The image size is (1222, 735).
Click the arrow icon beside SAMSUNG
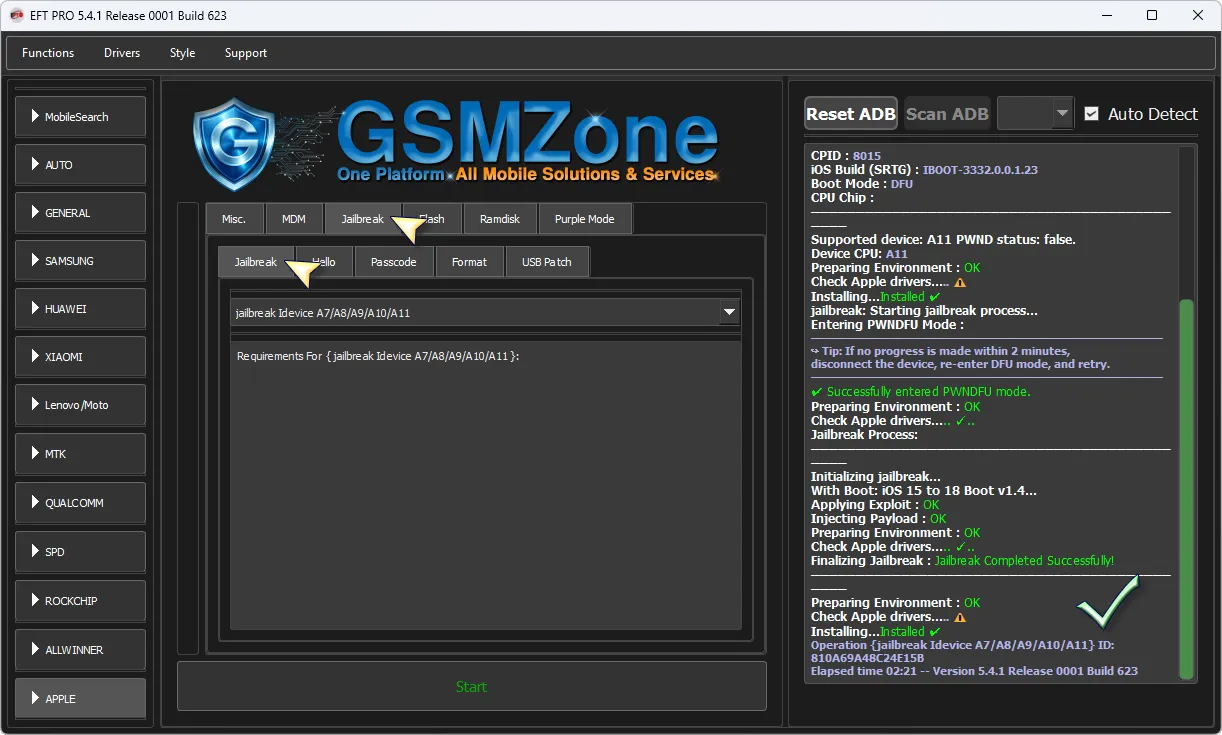(x=36, y=260)
